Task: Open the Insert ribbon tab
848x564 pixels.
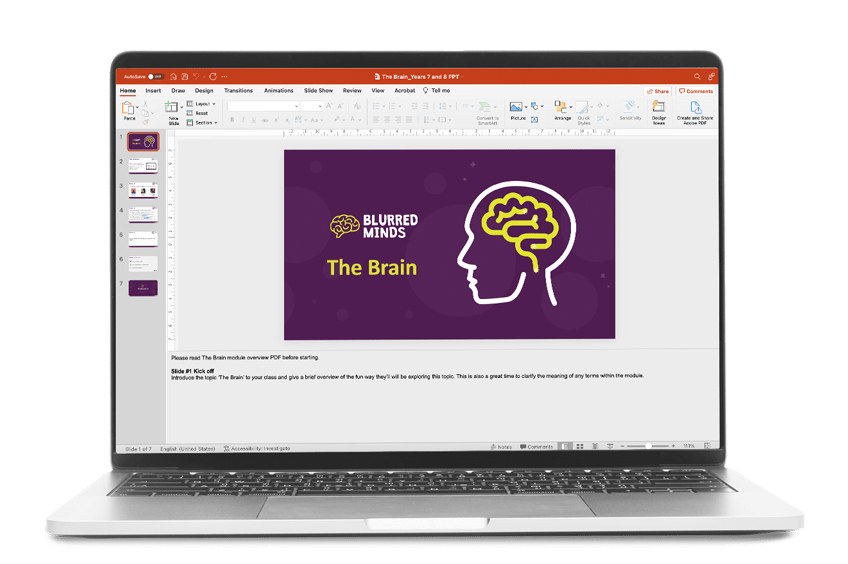Action: [x=153, y=91]
